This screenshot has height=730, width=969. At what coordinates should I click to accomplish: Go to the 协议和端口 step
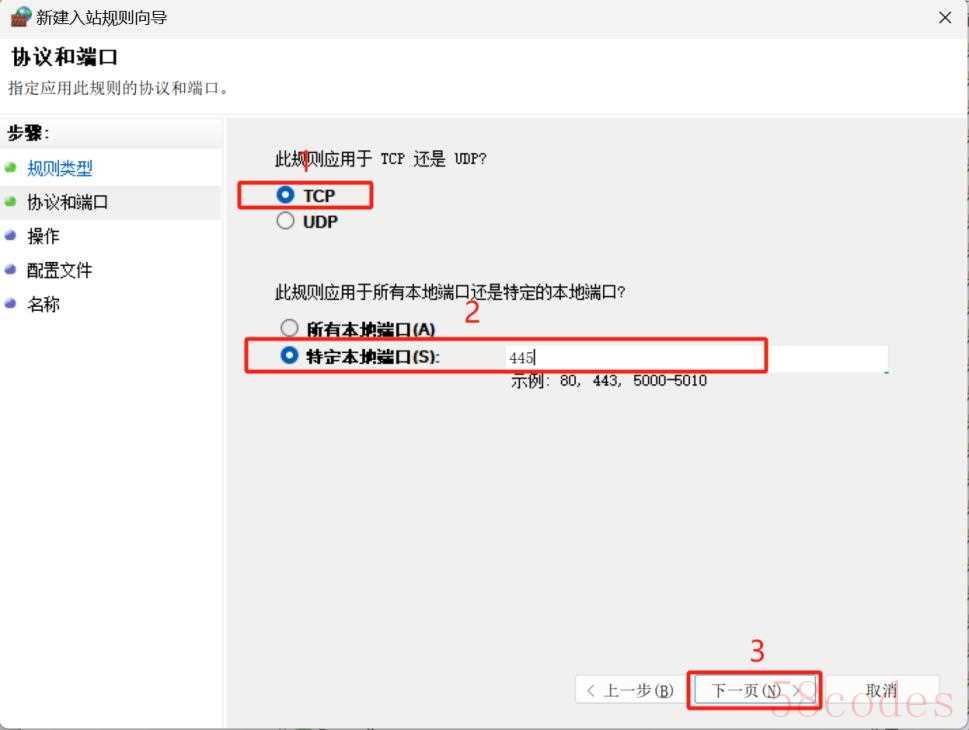pyautogui.click(x=67, y=202)
